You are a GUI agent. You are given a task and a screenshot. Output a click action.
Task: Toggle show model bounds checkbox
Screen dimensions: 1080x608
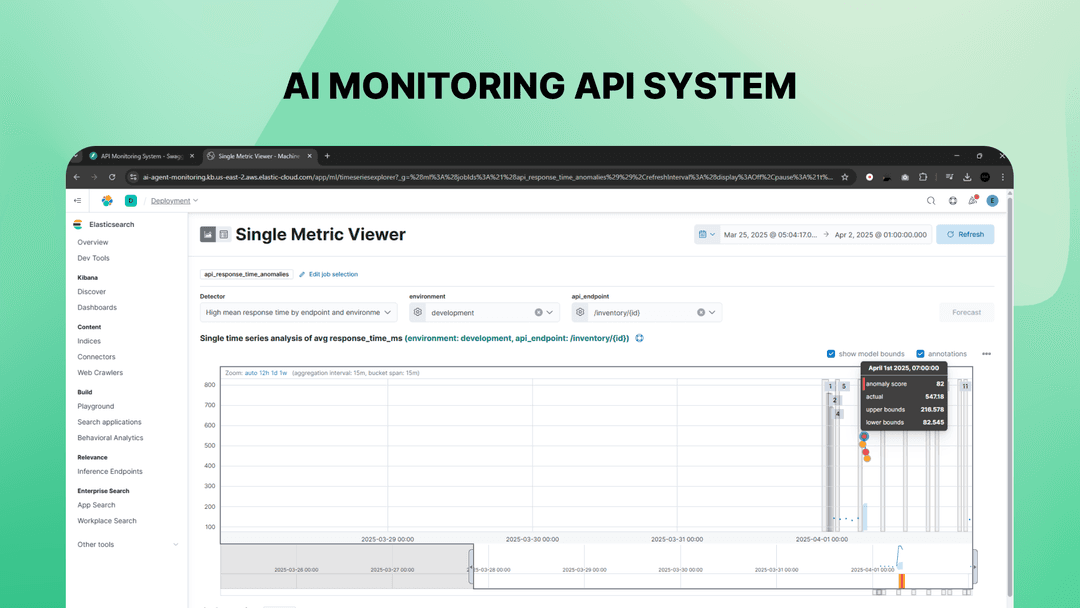[x=831, y=354]
